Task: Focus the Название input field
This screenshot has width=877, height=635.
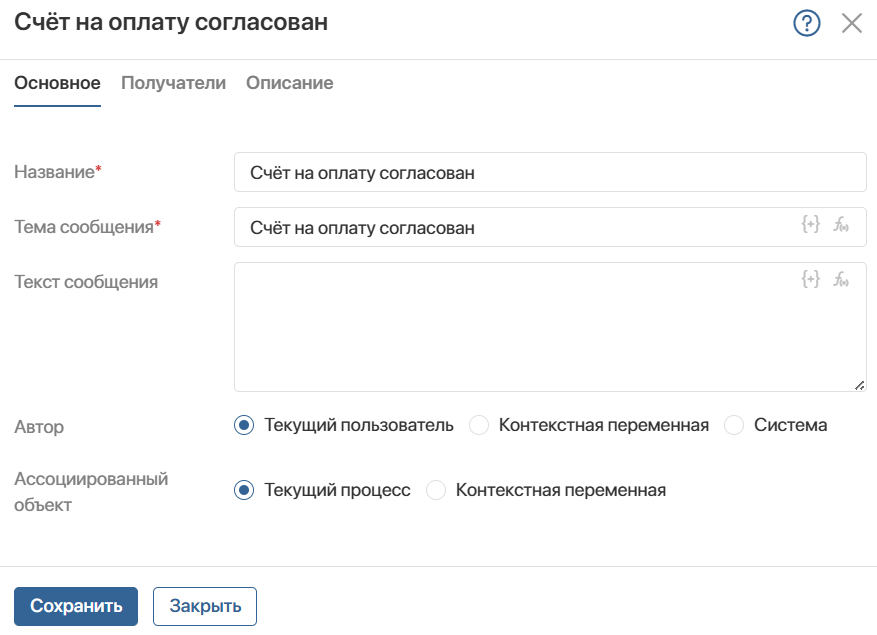Action: point(550,172)
